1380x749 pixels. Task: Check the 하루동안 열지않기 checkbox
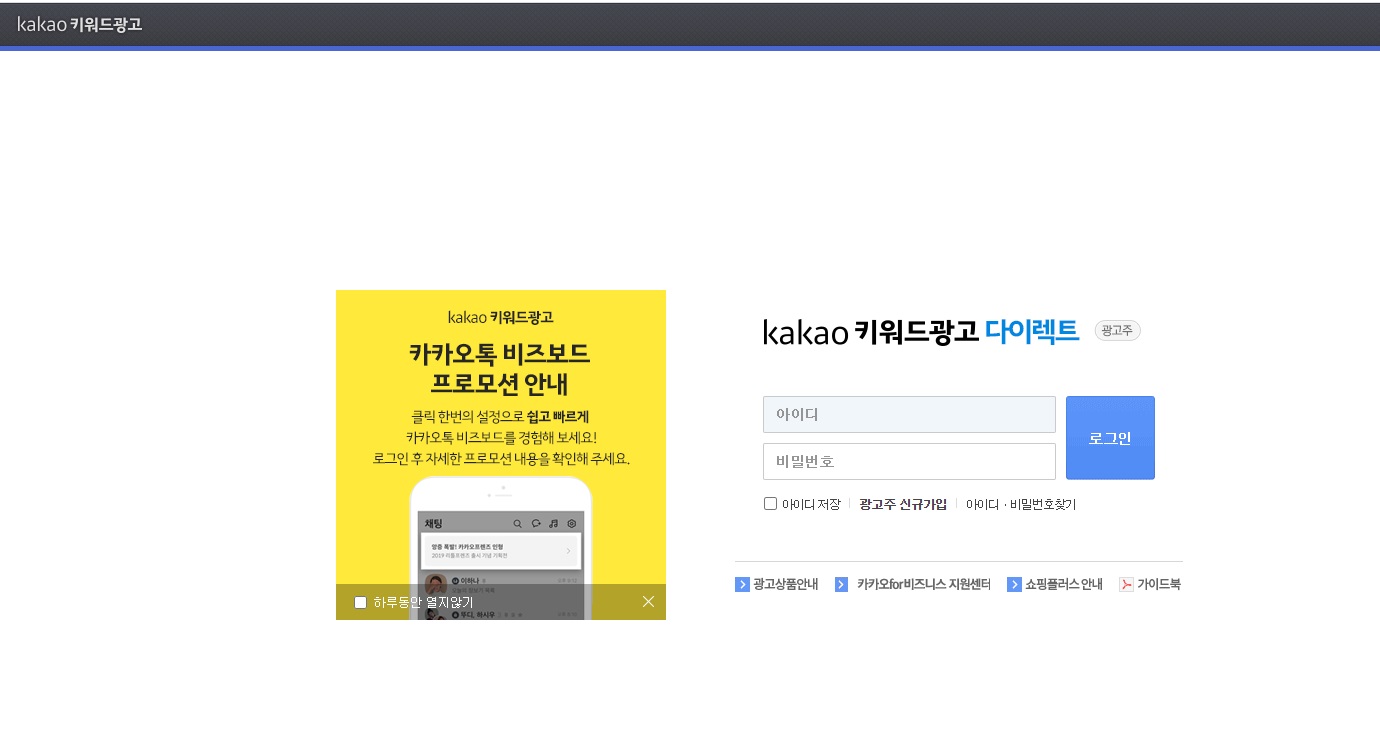[361, 602]
